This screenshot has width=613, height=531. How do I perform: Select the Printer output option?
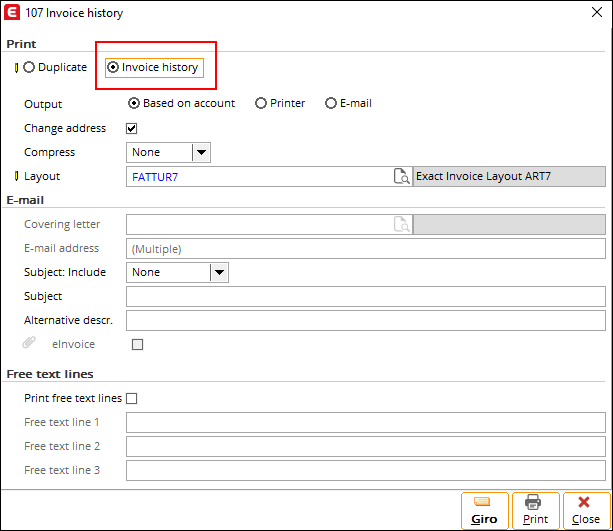click(x=261, y=103)
